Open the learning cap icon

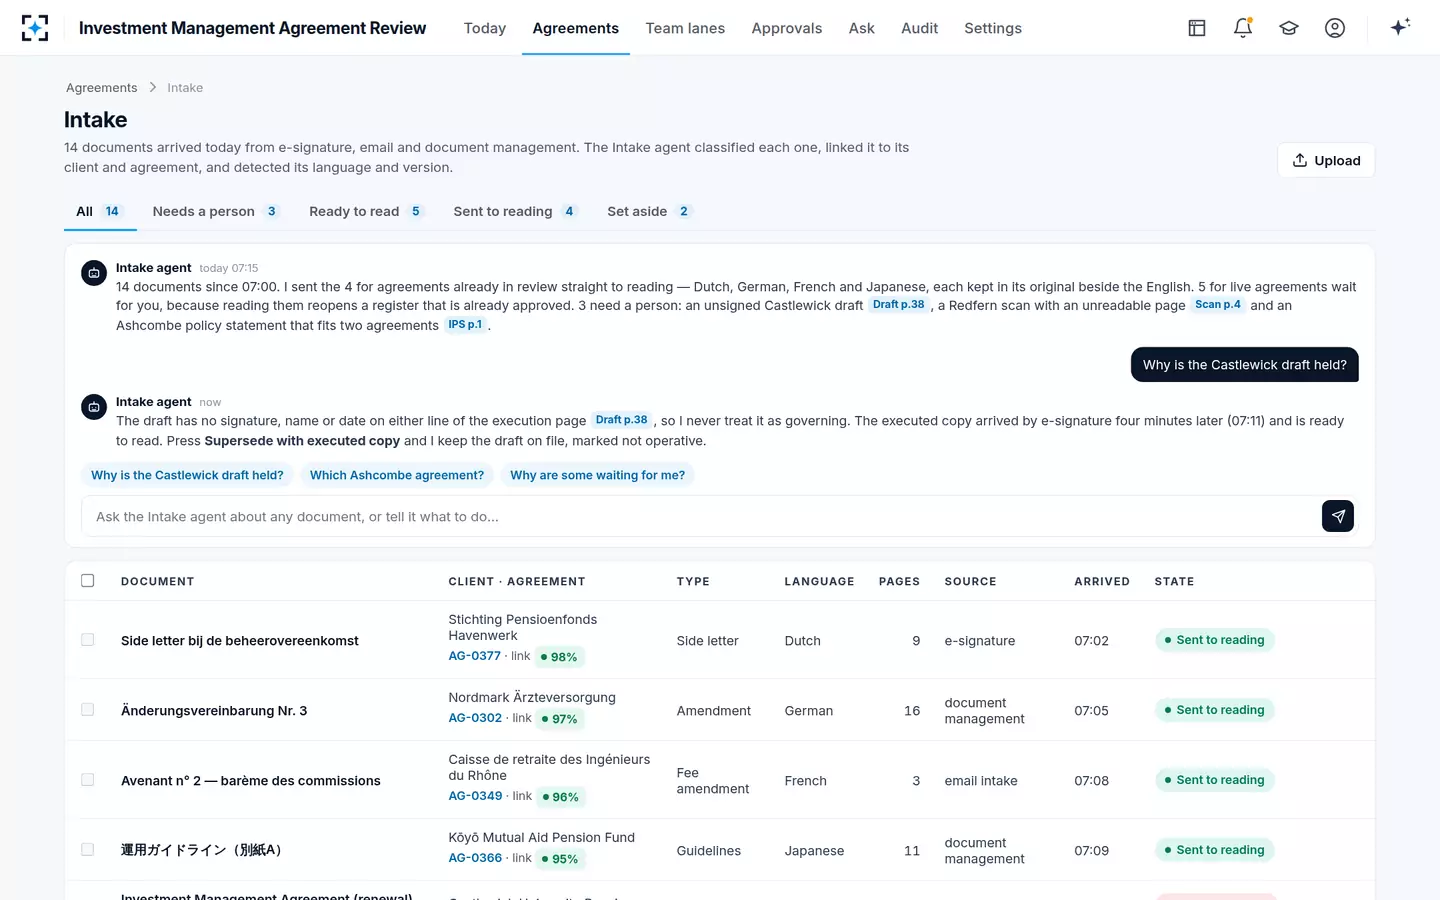(1289, 28)
